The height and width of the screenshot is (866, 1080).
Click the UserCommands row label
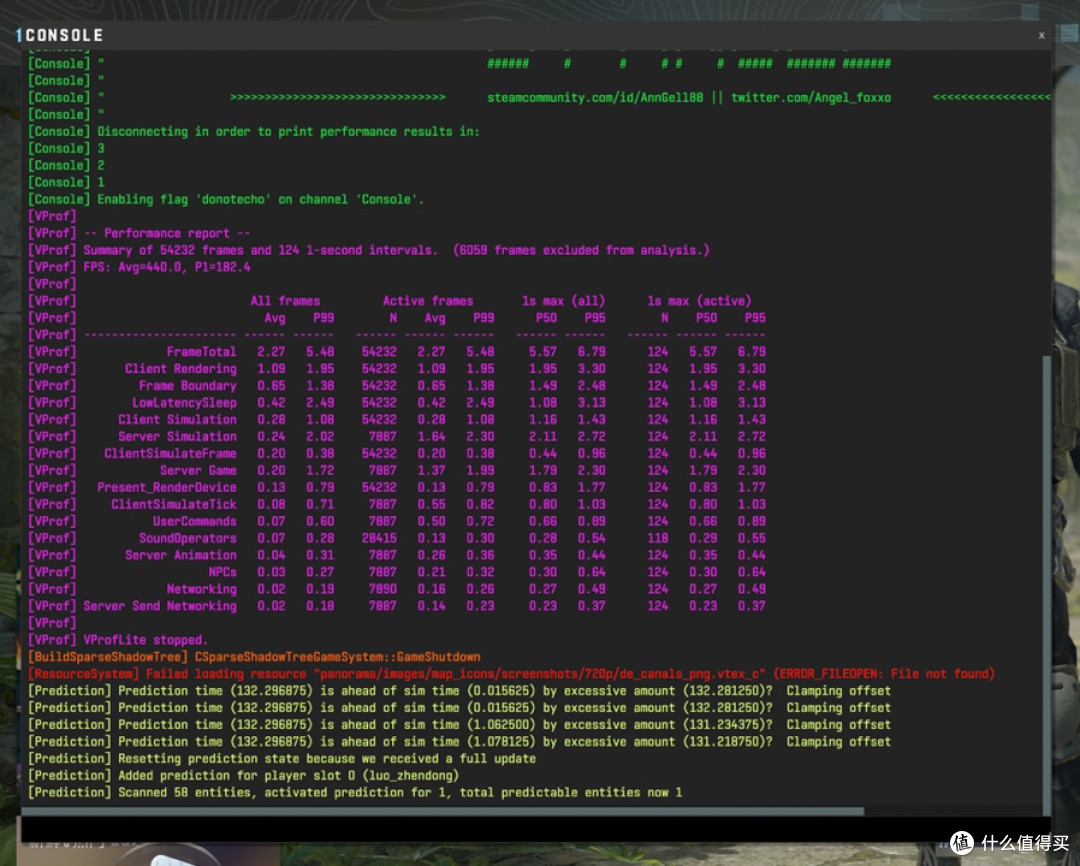(x=194, y=522)
